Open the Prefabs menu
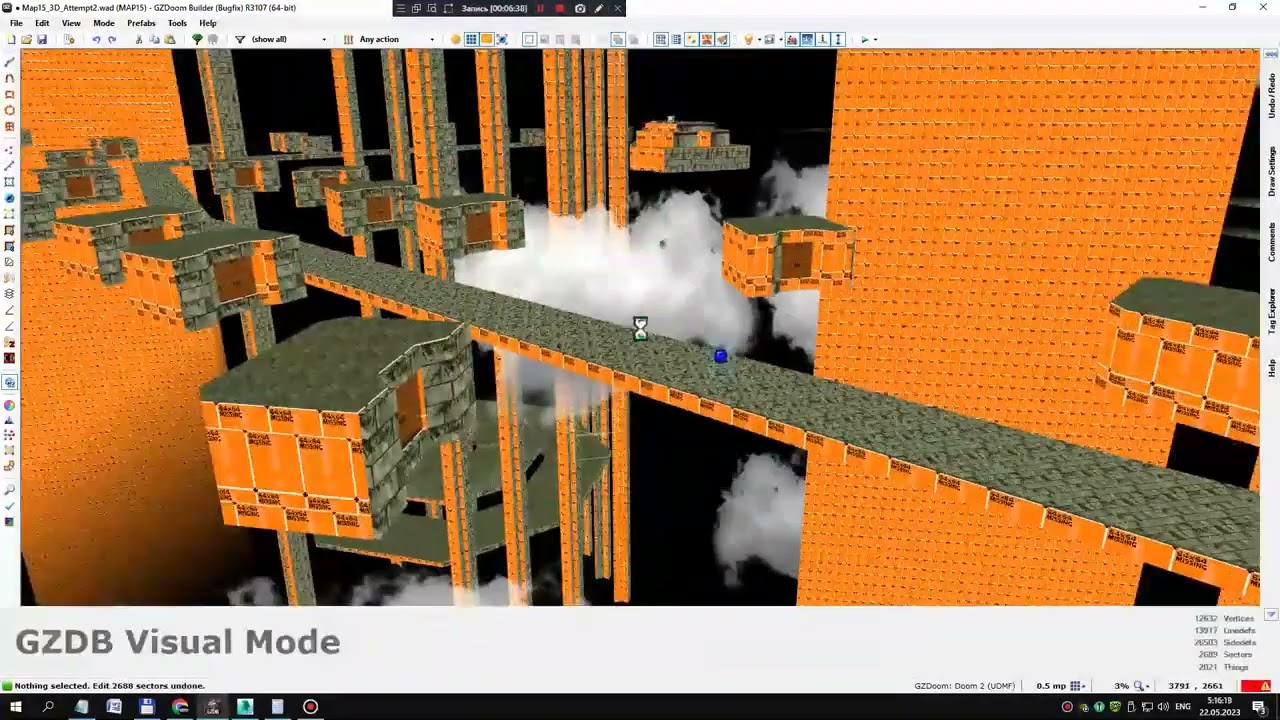 [141, 23]
